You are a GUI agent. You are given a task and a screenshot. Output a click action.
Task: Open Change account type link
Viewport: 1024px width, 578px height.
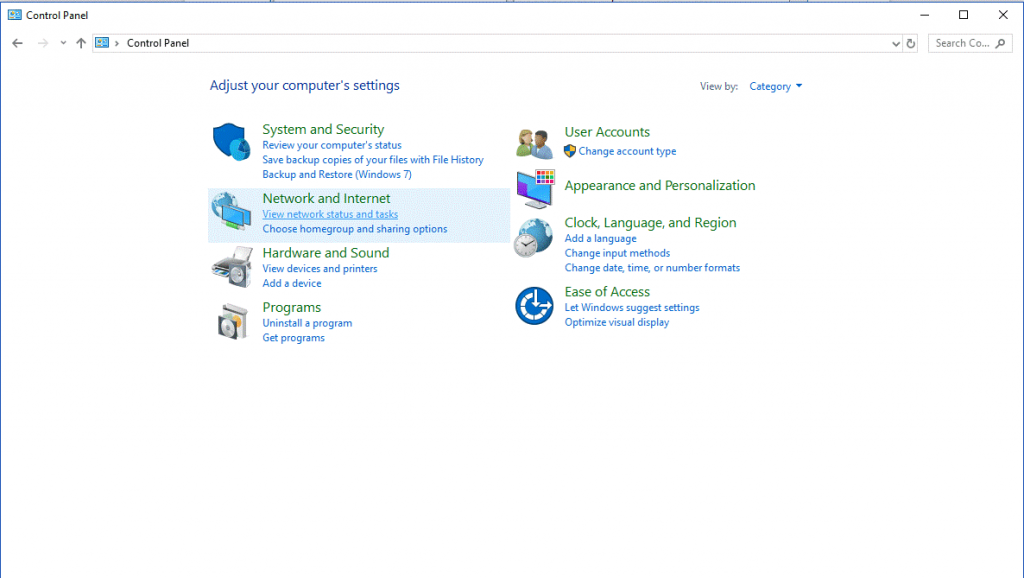click(x=627, y=151)
